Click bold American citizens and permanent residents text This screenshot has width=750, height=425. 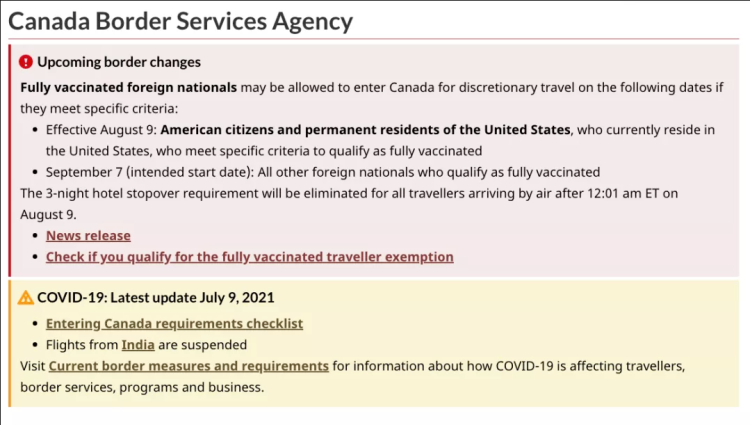365,130
